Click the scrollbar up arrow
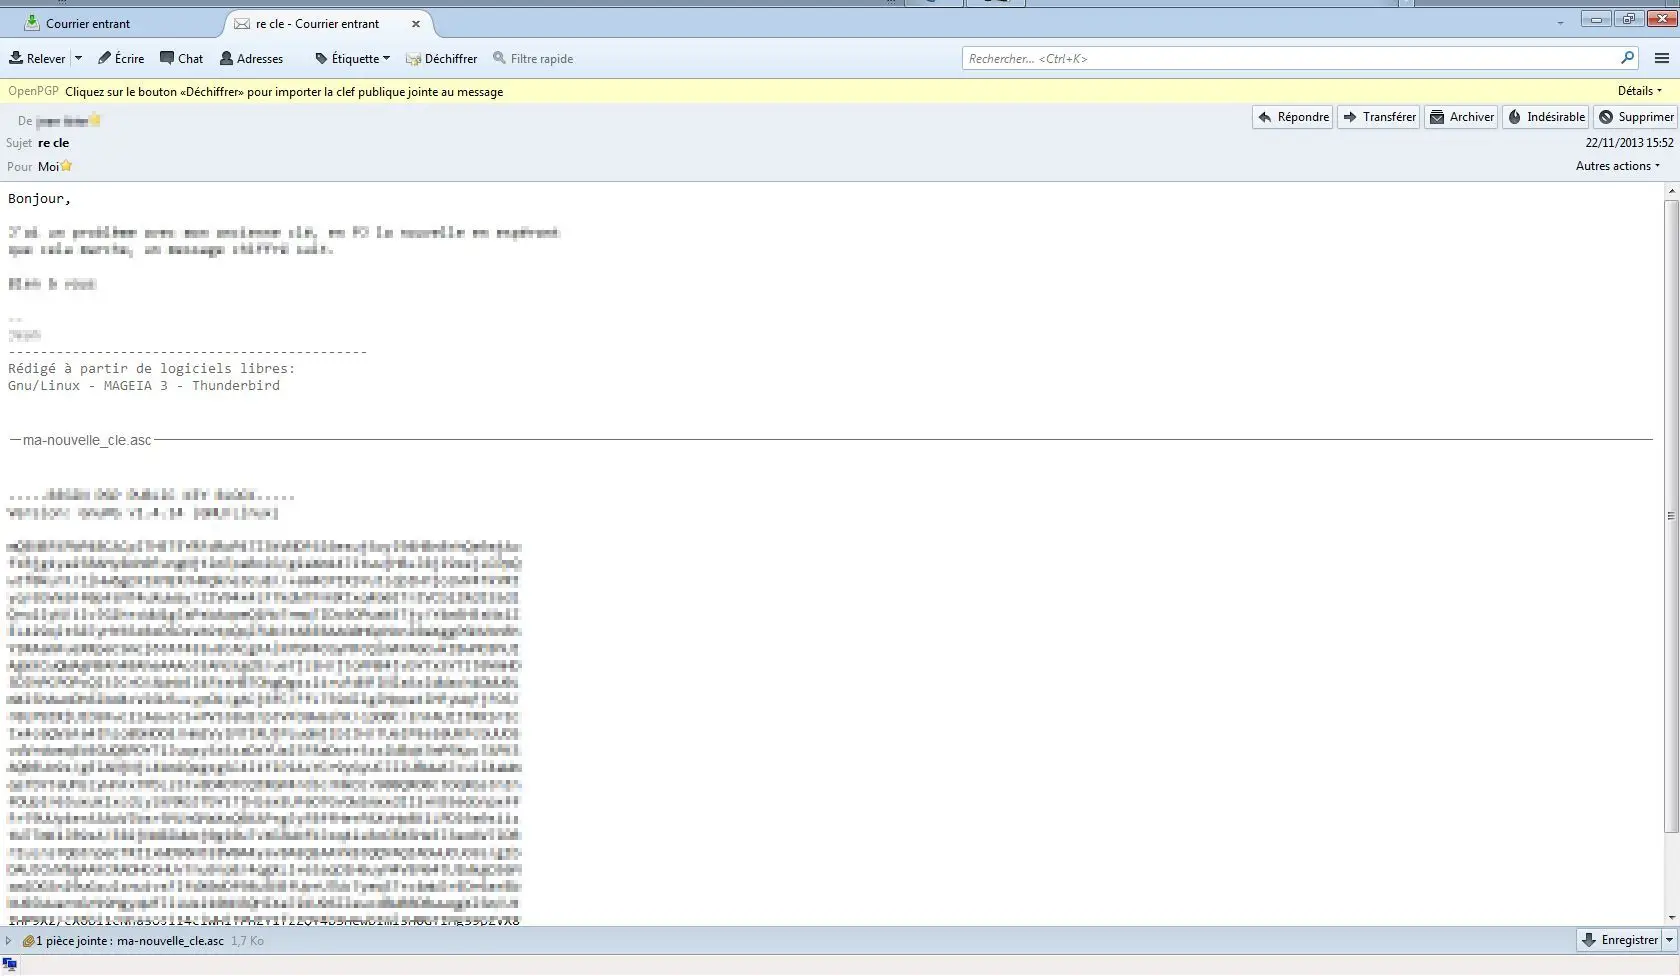The height and width of the screenshot is (976, 1680). (x=1671, y=191)
